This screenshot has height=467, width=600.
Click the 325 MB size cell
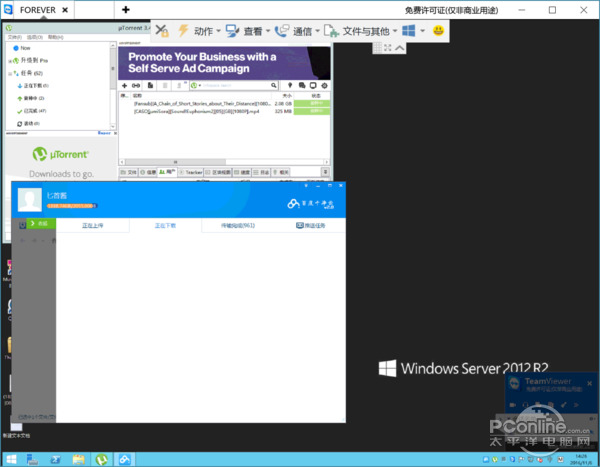[283, 111]
